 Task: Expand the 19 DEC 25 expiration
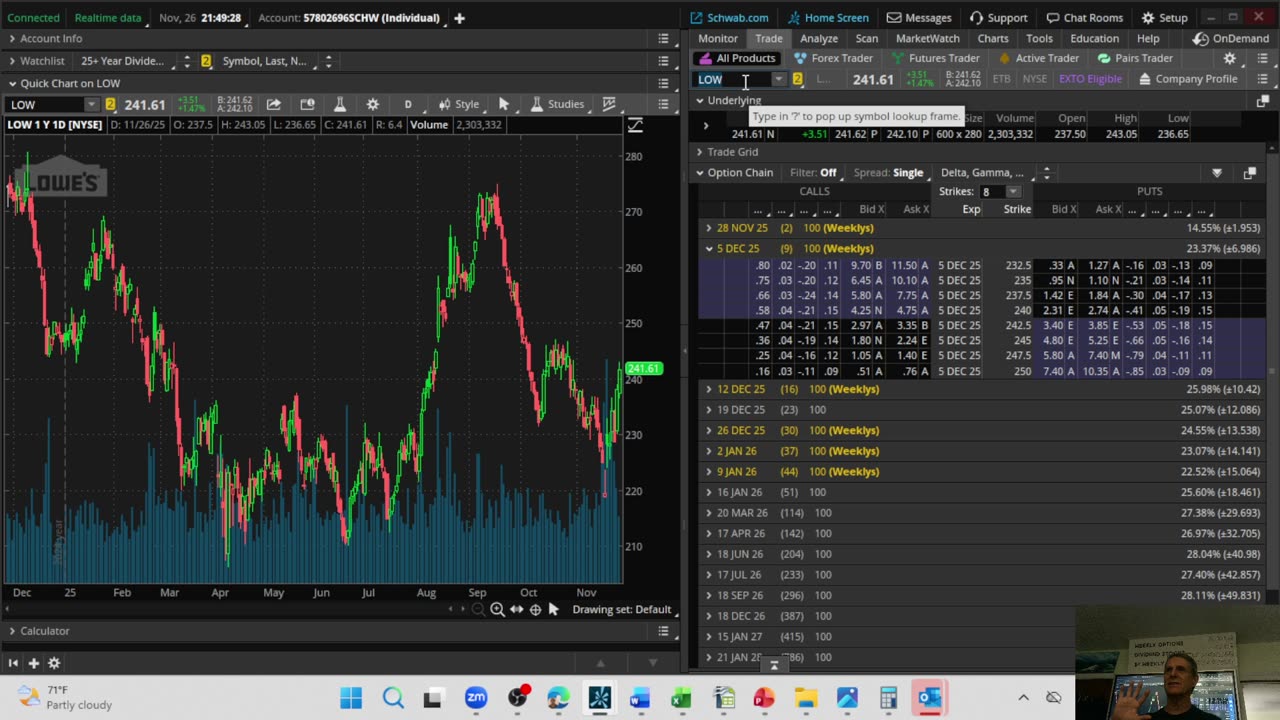[x=709, y=410]
